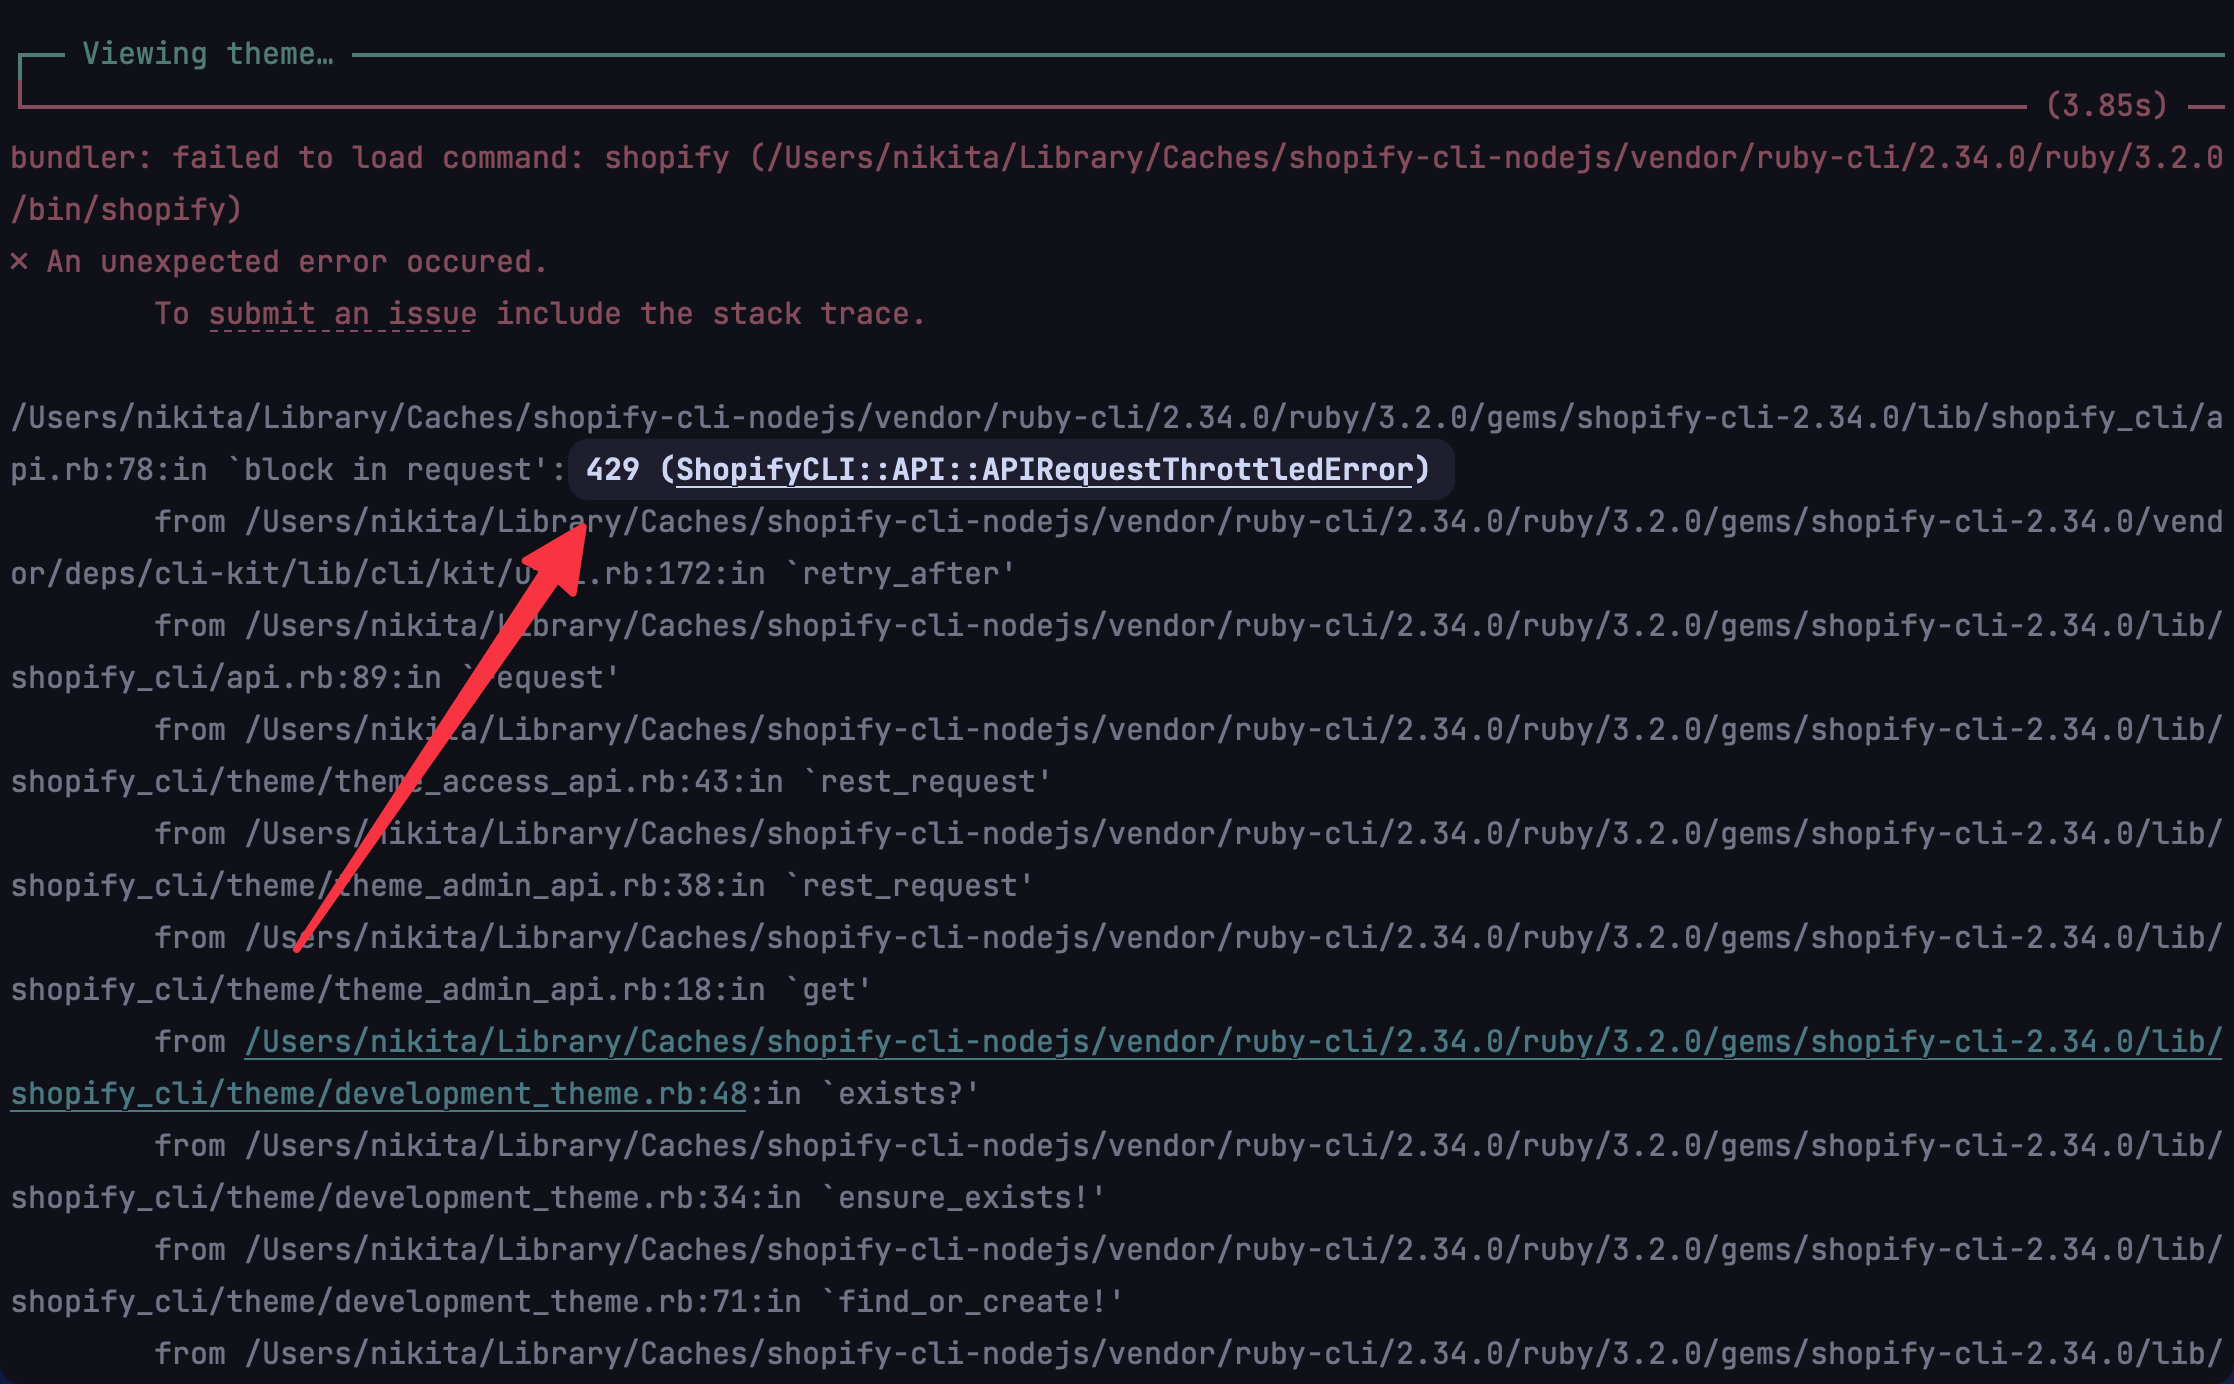Click the submit an issue link
The width and height of the screenshot is (2234, 1384).
point(341,313)
